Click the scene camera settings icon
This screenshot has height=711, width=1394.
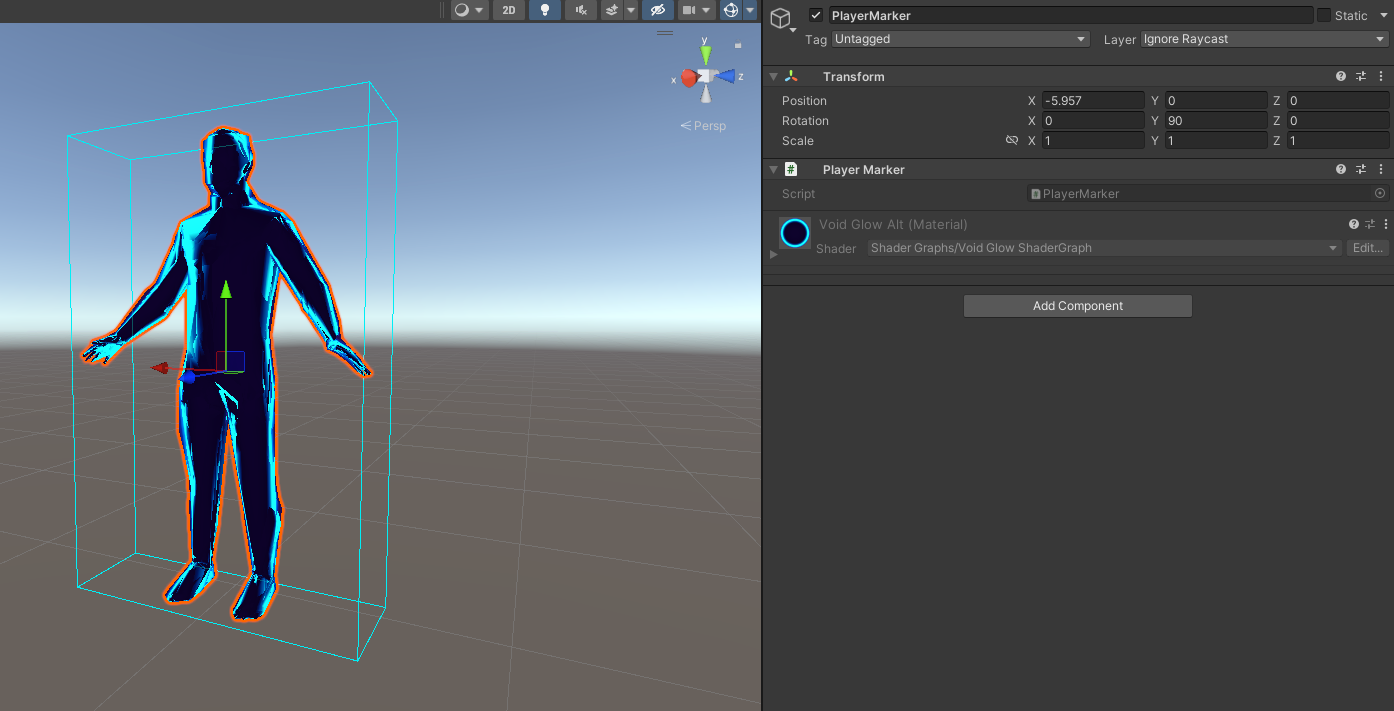(x=689, y=10)
